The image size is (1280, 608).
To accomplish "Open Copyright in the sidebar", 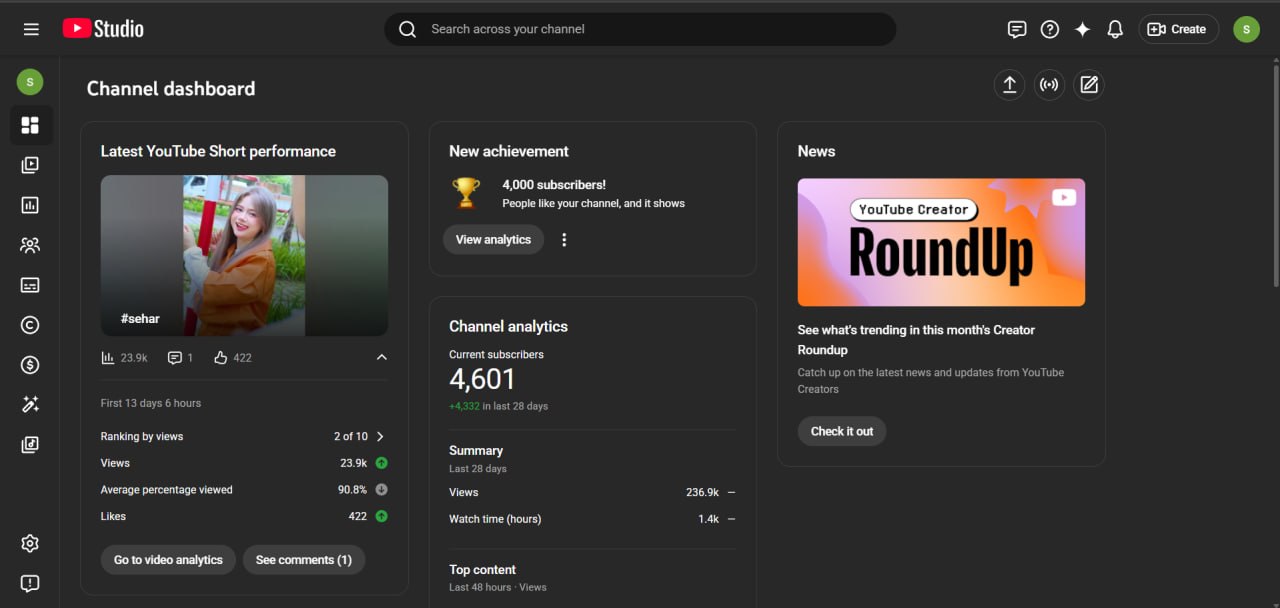I will click(30, 325).
